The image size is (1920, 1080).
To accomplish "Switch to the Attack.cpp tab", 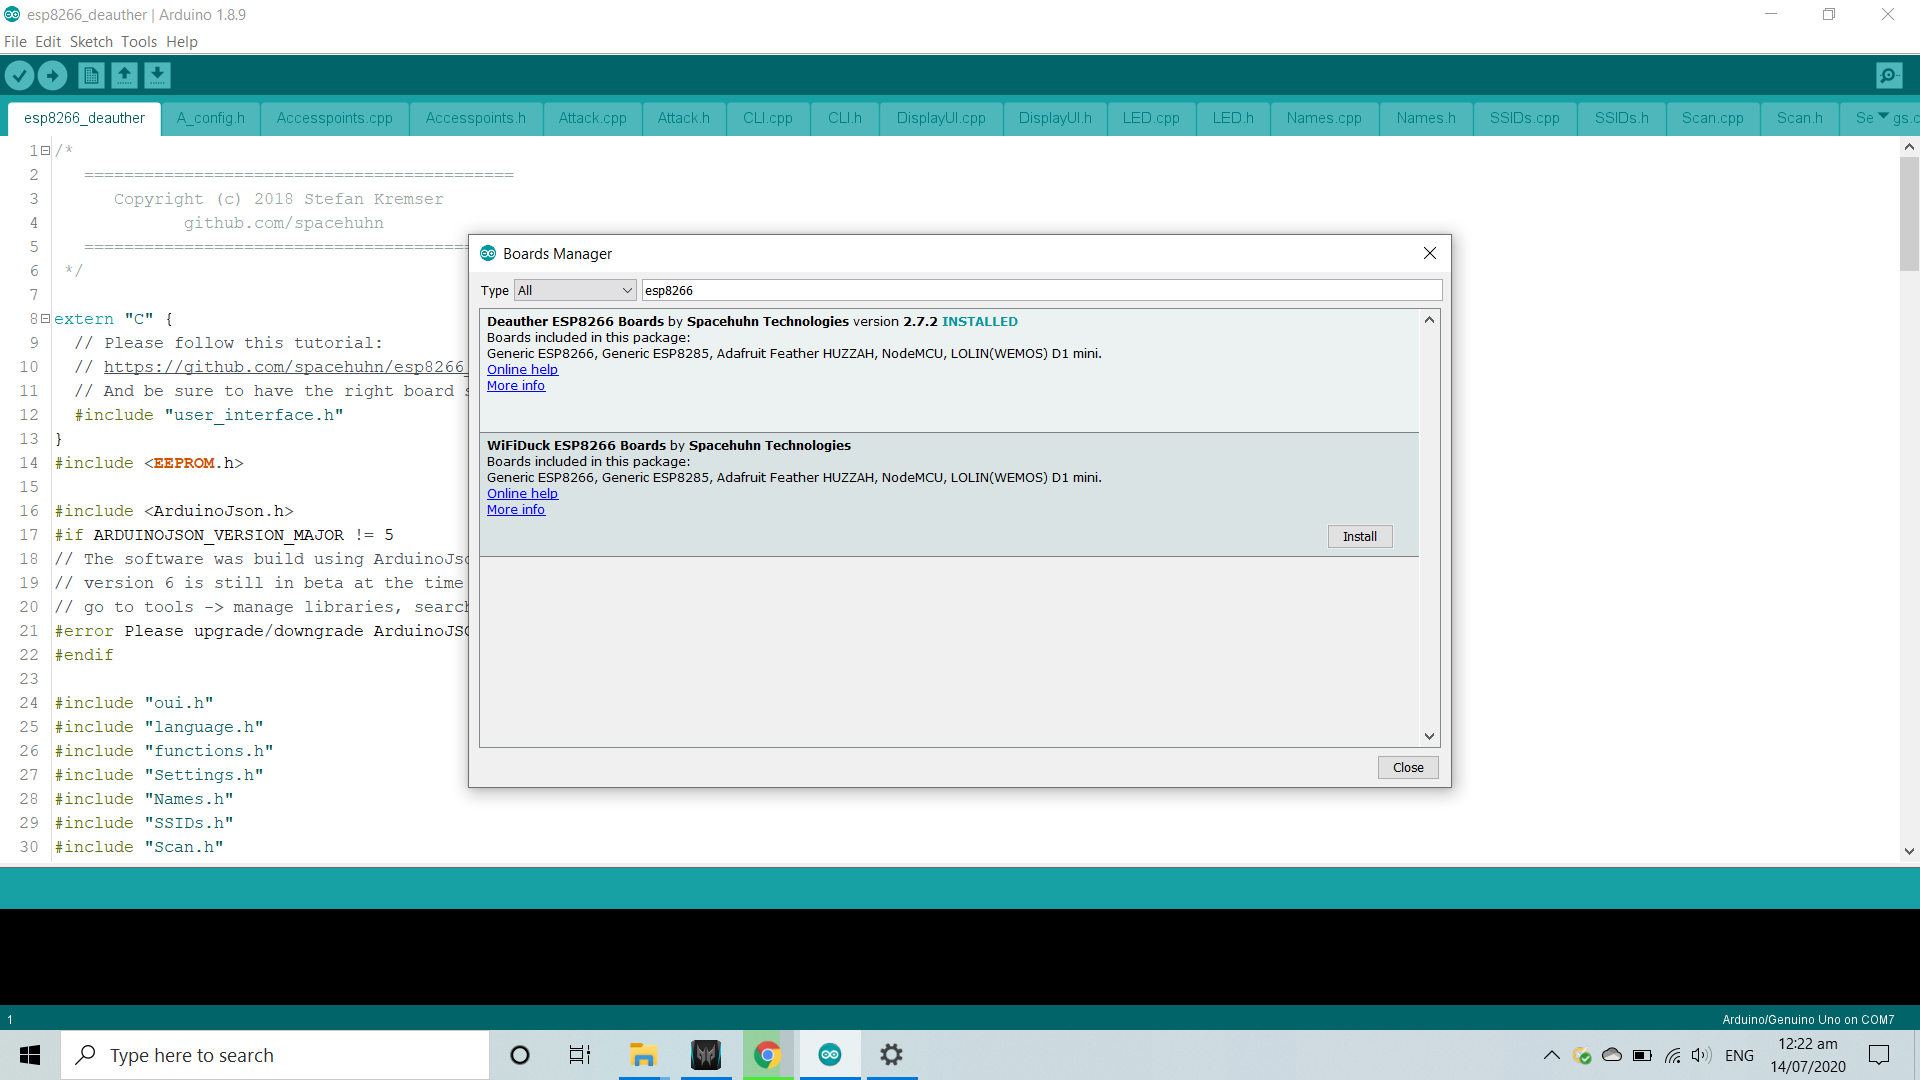I will click(x=592, y=118).
